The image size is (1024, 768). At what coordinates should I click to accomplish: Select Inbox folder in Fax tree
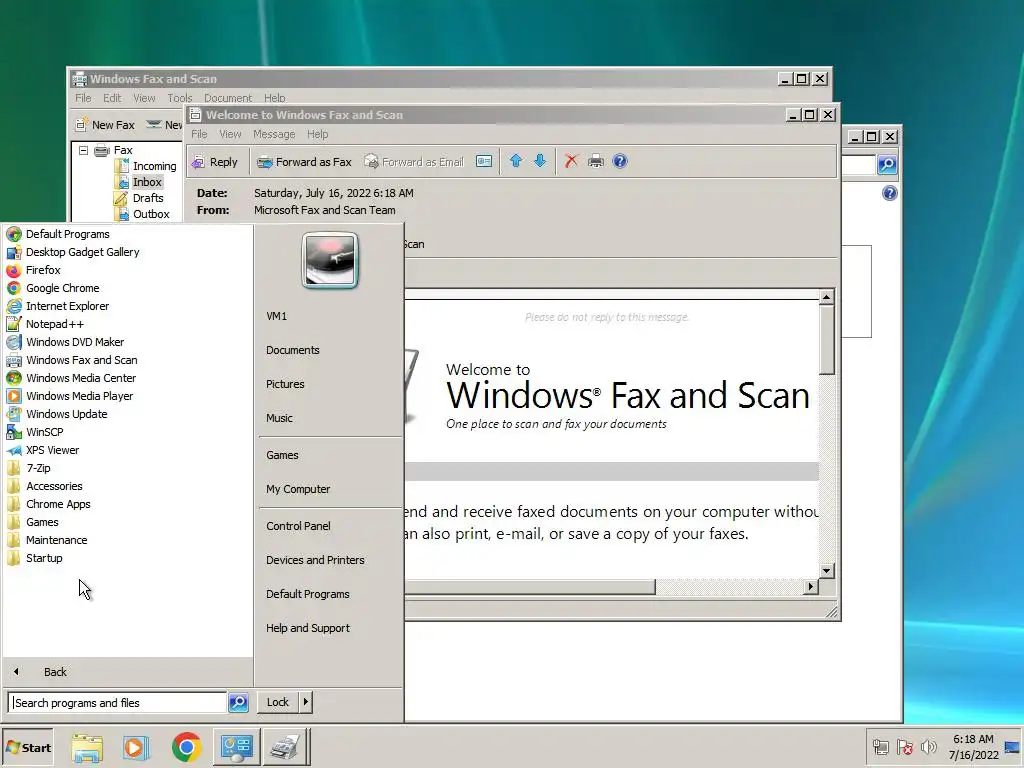click(x=140, y=182)
